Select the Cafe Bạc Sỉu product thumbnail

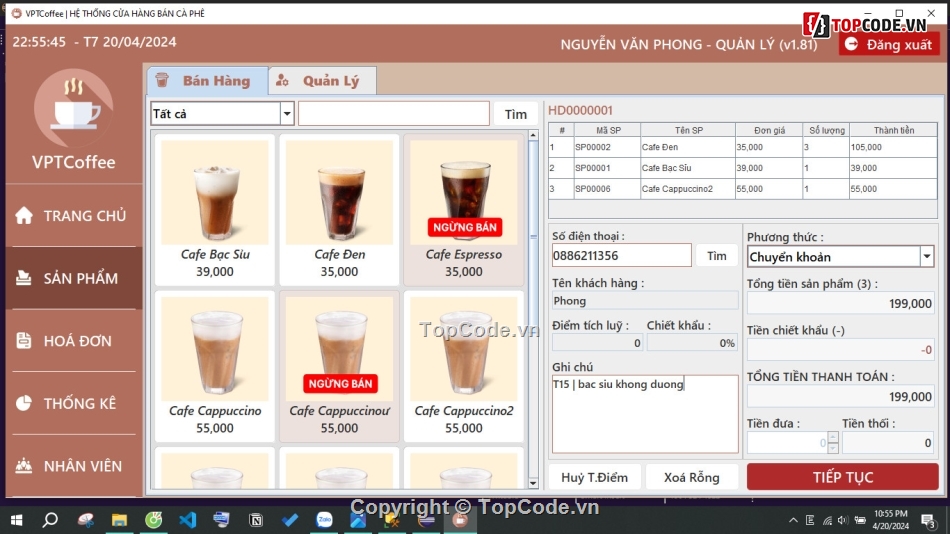[x=215, y=192]
